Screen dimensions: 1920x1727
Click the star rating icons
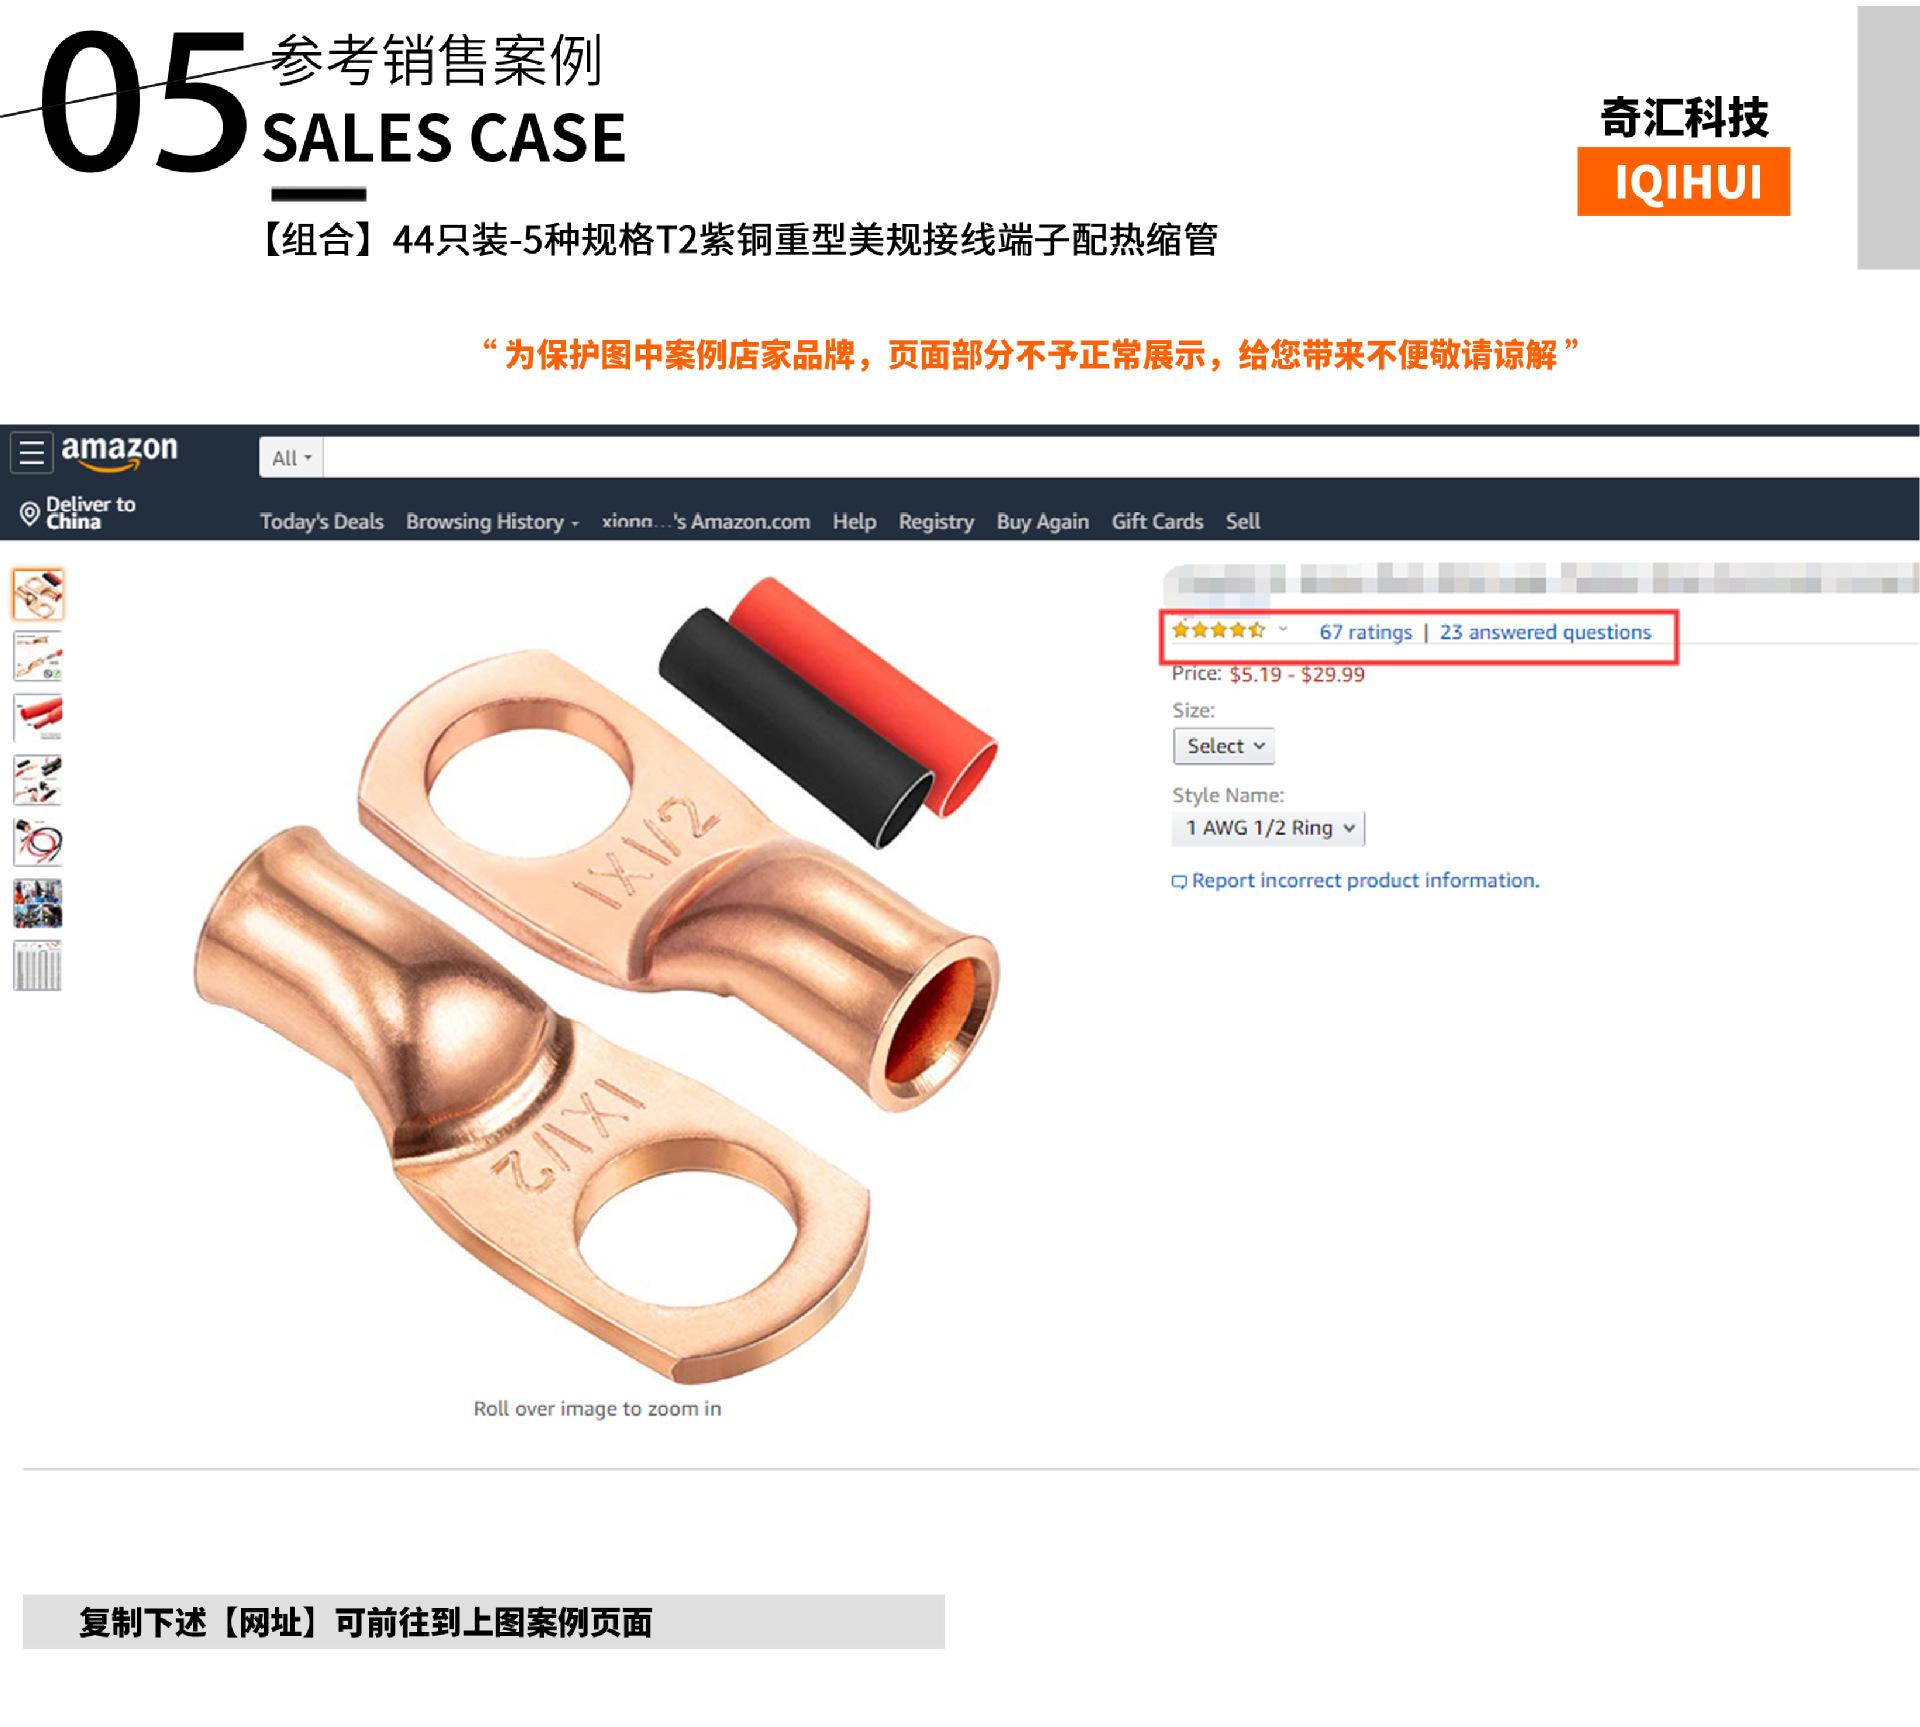click(x=1218, y=630)
